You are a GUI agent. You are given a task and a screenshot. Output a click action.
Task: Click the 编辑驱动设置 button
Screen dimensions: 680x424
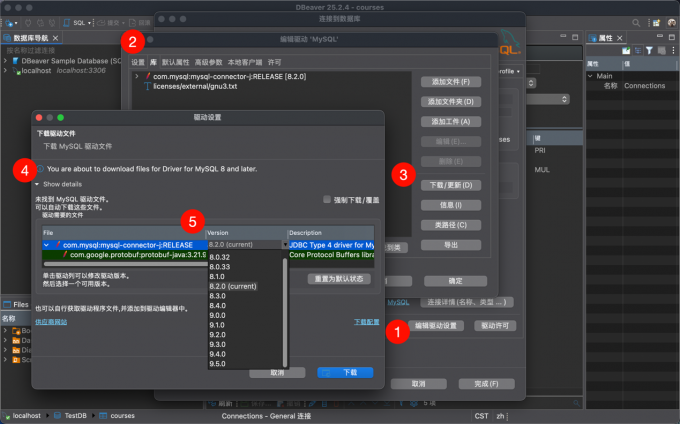pyautogui.click(x=436, y=326)
